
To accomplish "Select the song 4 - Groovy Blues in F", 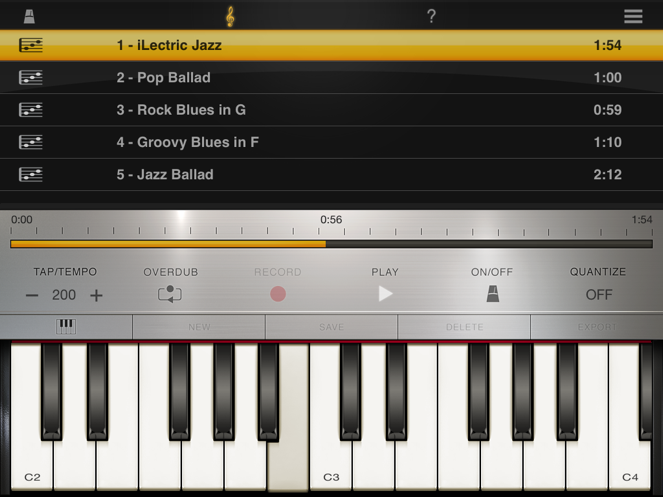I will coord(332,142).
